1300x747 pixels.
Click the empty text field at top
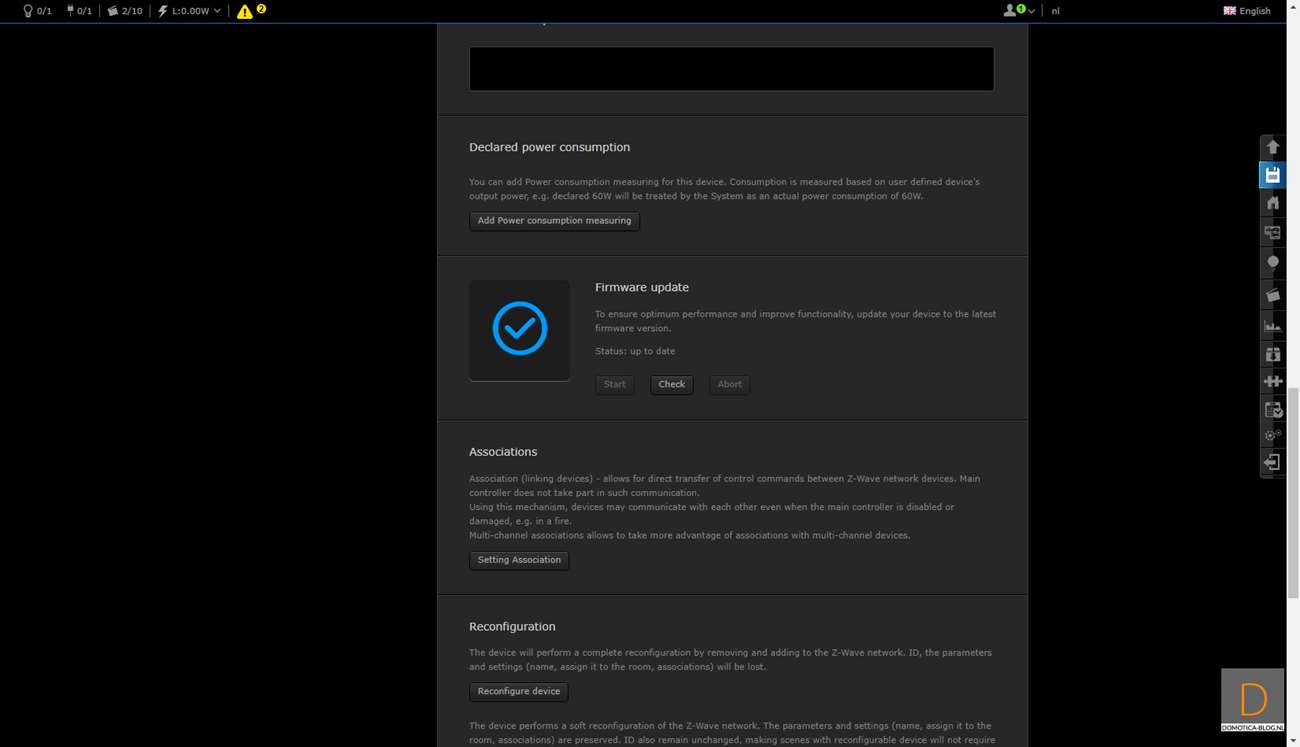(731, 69)
